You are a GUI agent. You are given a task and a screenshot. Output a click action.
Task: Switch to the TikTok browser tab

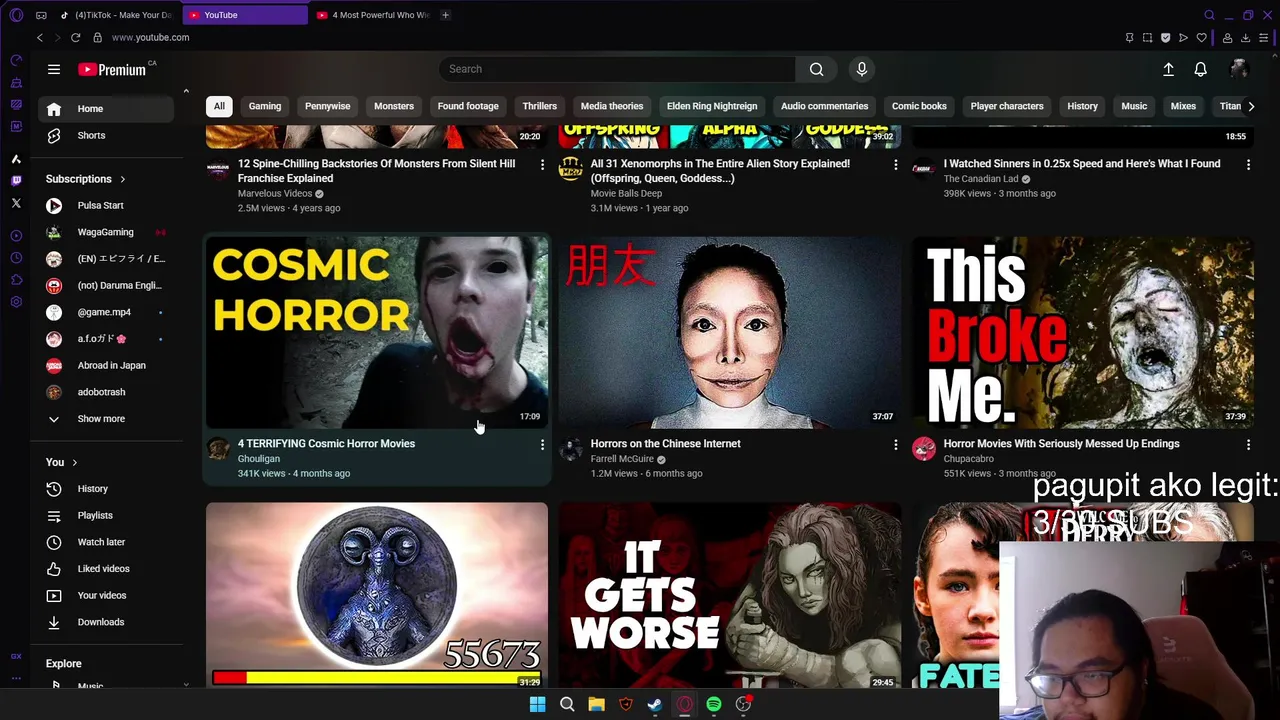pyautogui.click(x=116, y=15)
